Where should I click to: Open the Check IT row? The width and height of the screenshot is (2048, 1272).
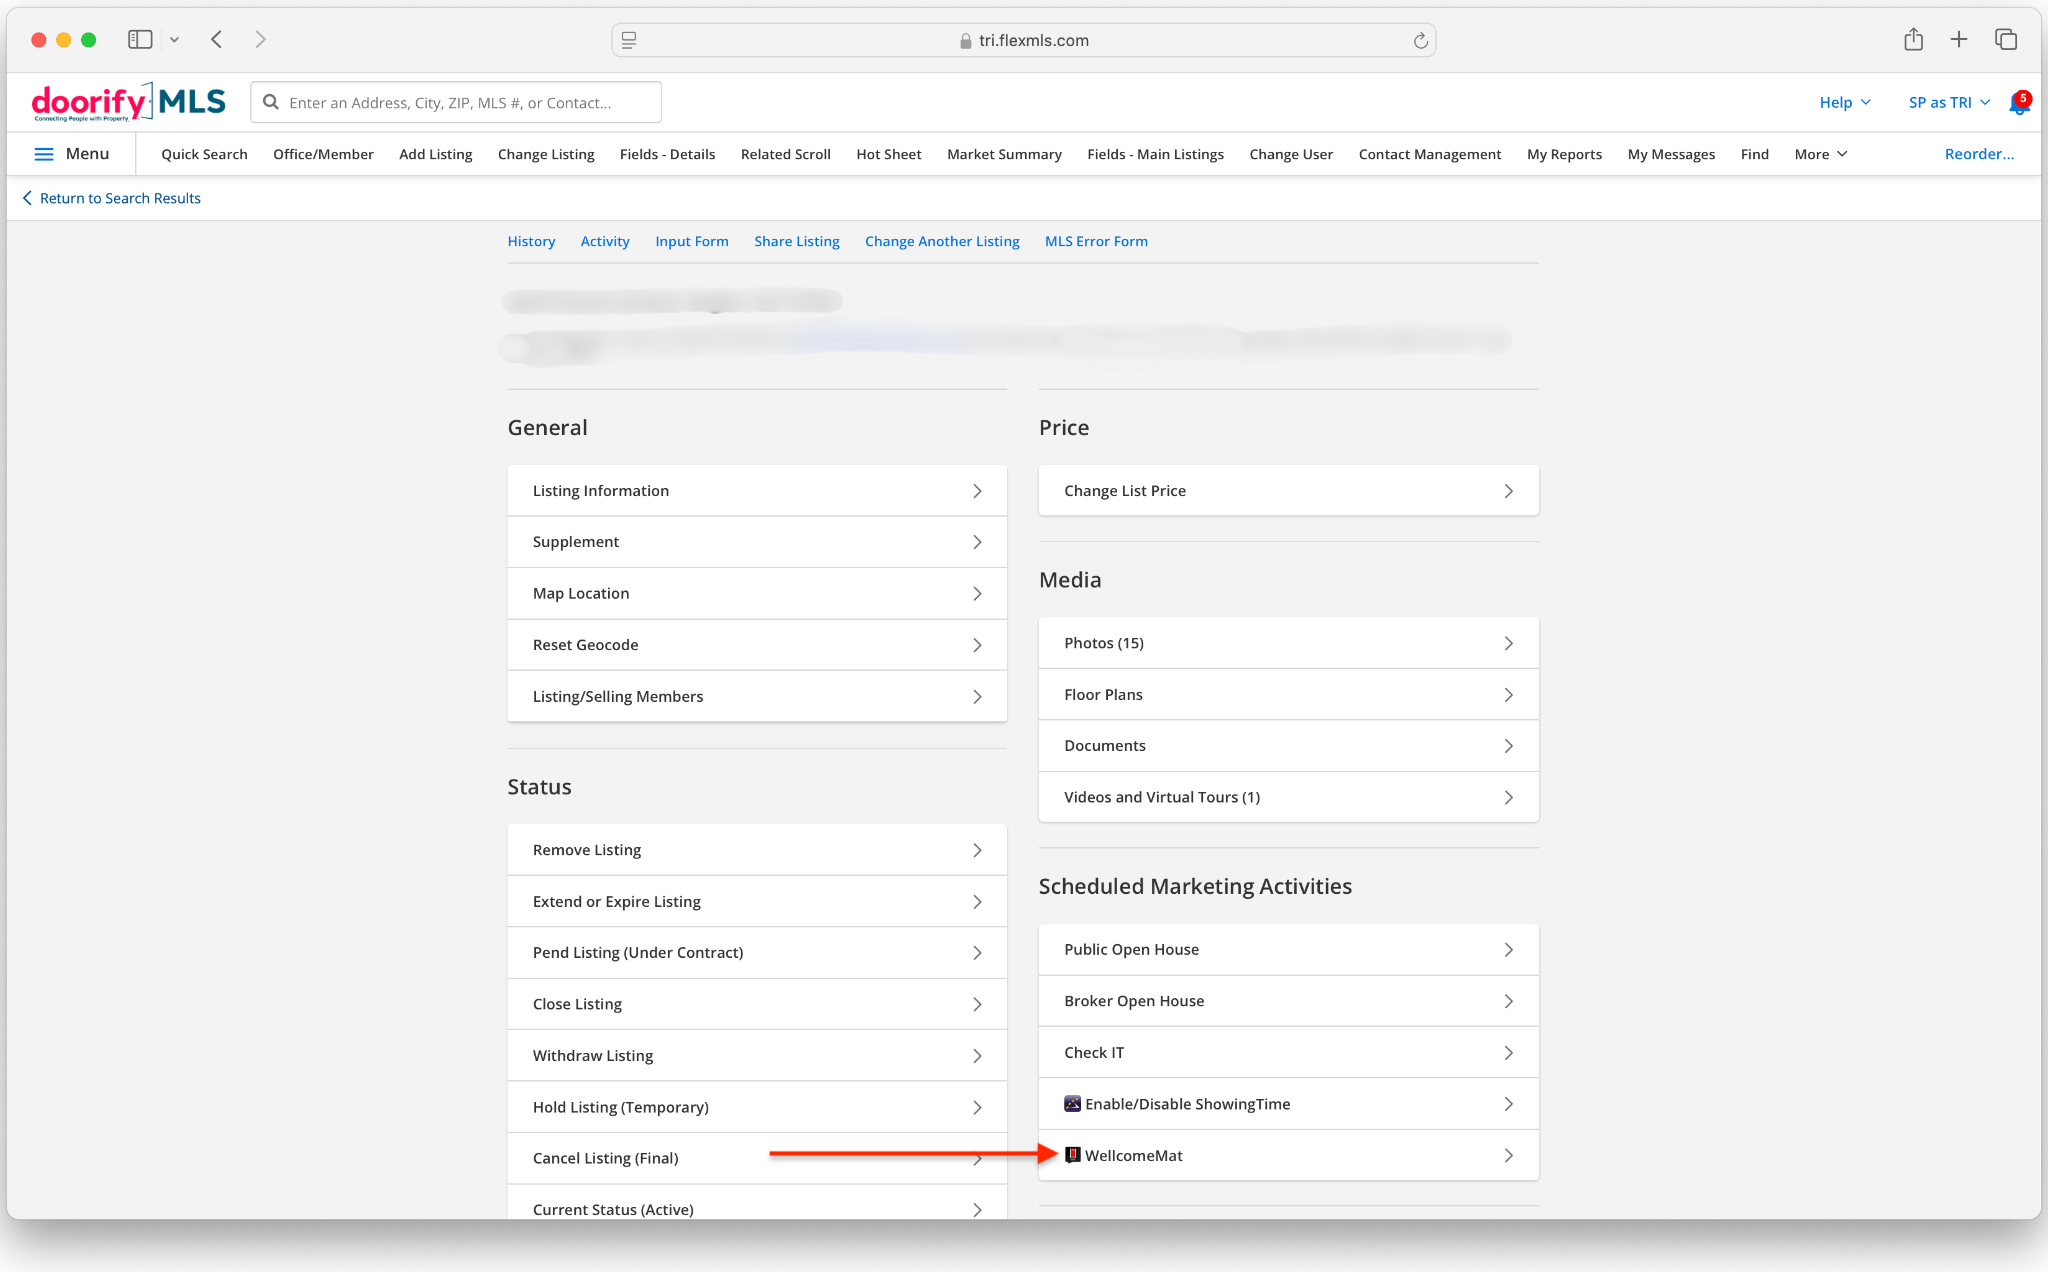1288,1053
